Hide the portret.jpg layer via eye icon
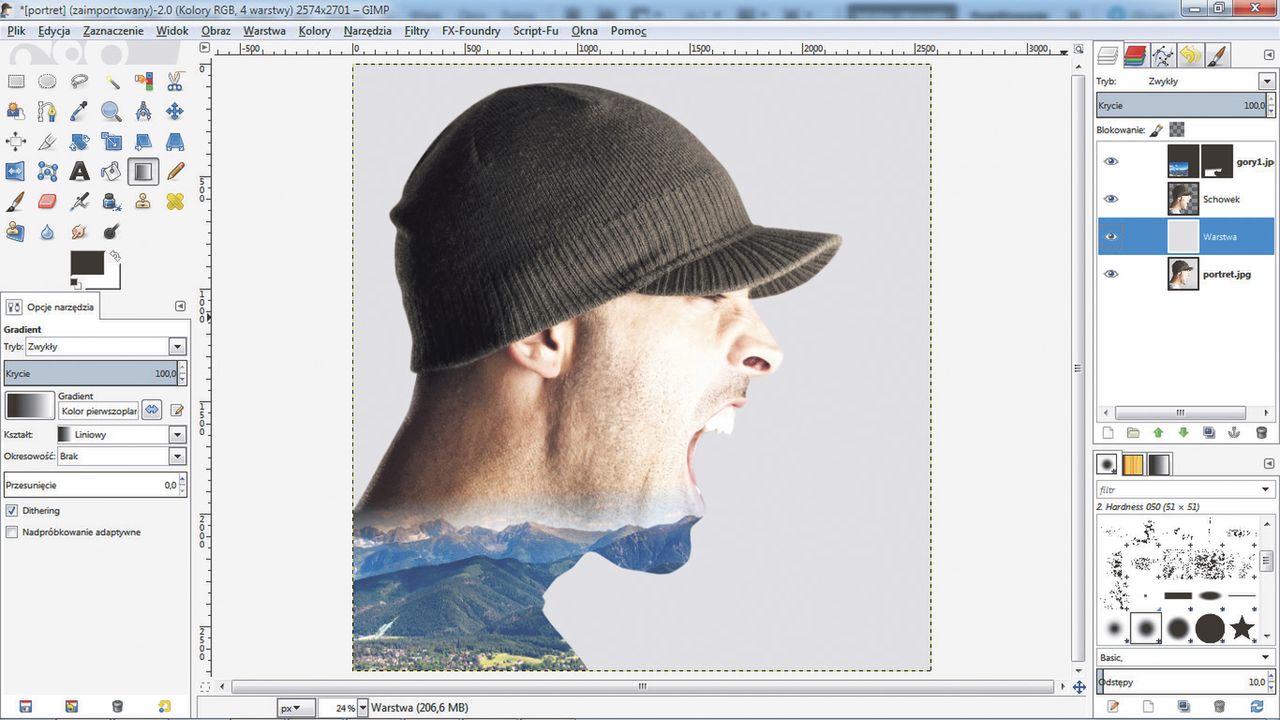This screenshot has width=1280, height=720. (1111, 274)
